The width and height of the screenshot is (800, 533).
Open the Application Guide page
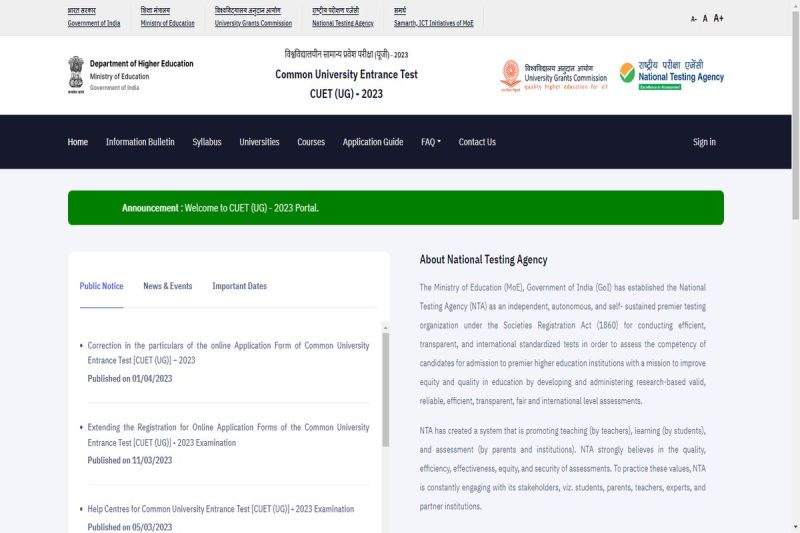coord(373,142)
